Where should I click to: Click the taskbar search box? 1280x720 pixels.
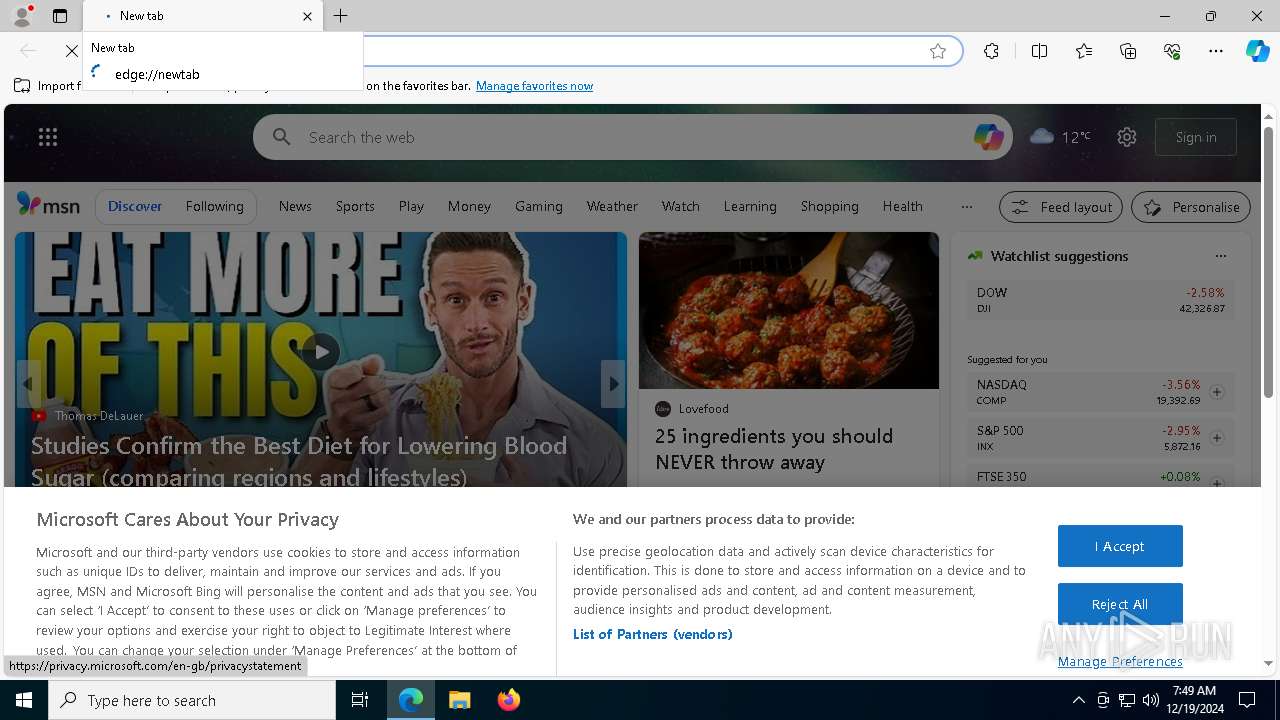click(x=192, y=700)
